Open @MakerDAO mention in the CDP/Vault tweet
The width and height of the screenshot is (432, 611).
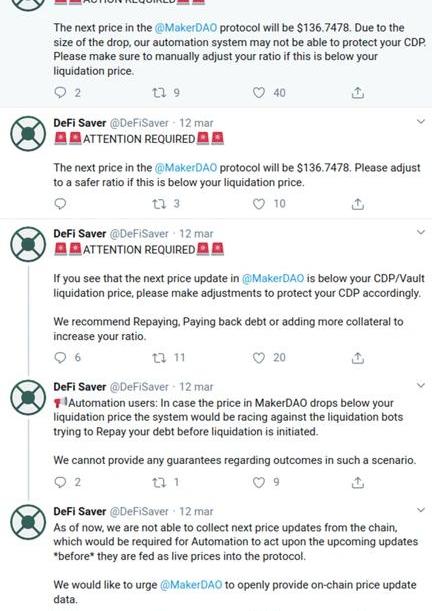pos(273,278)
